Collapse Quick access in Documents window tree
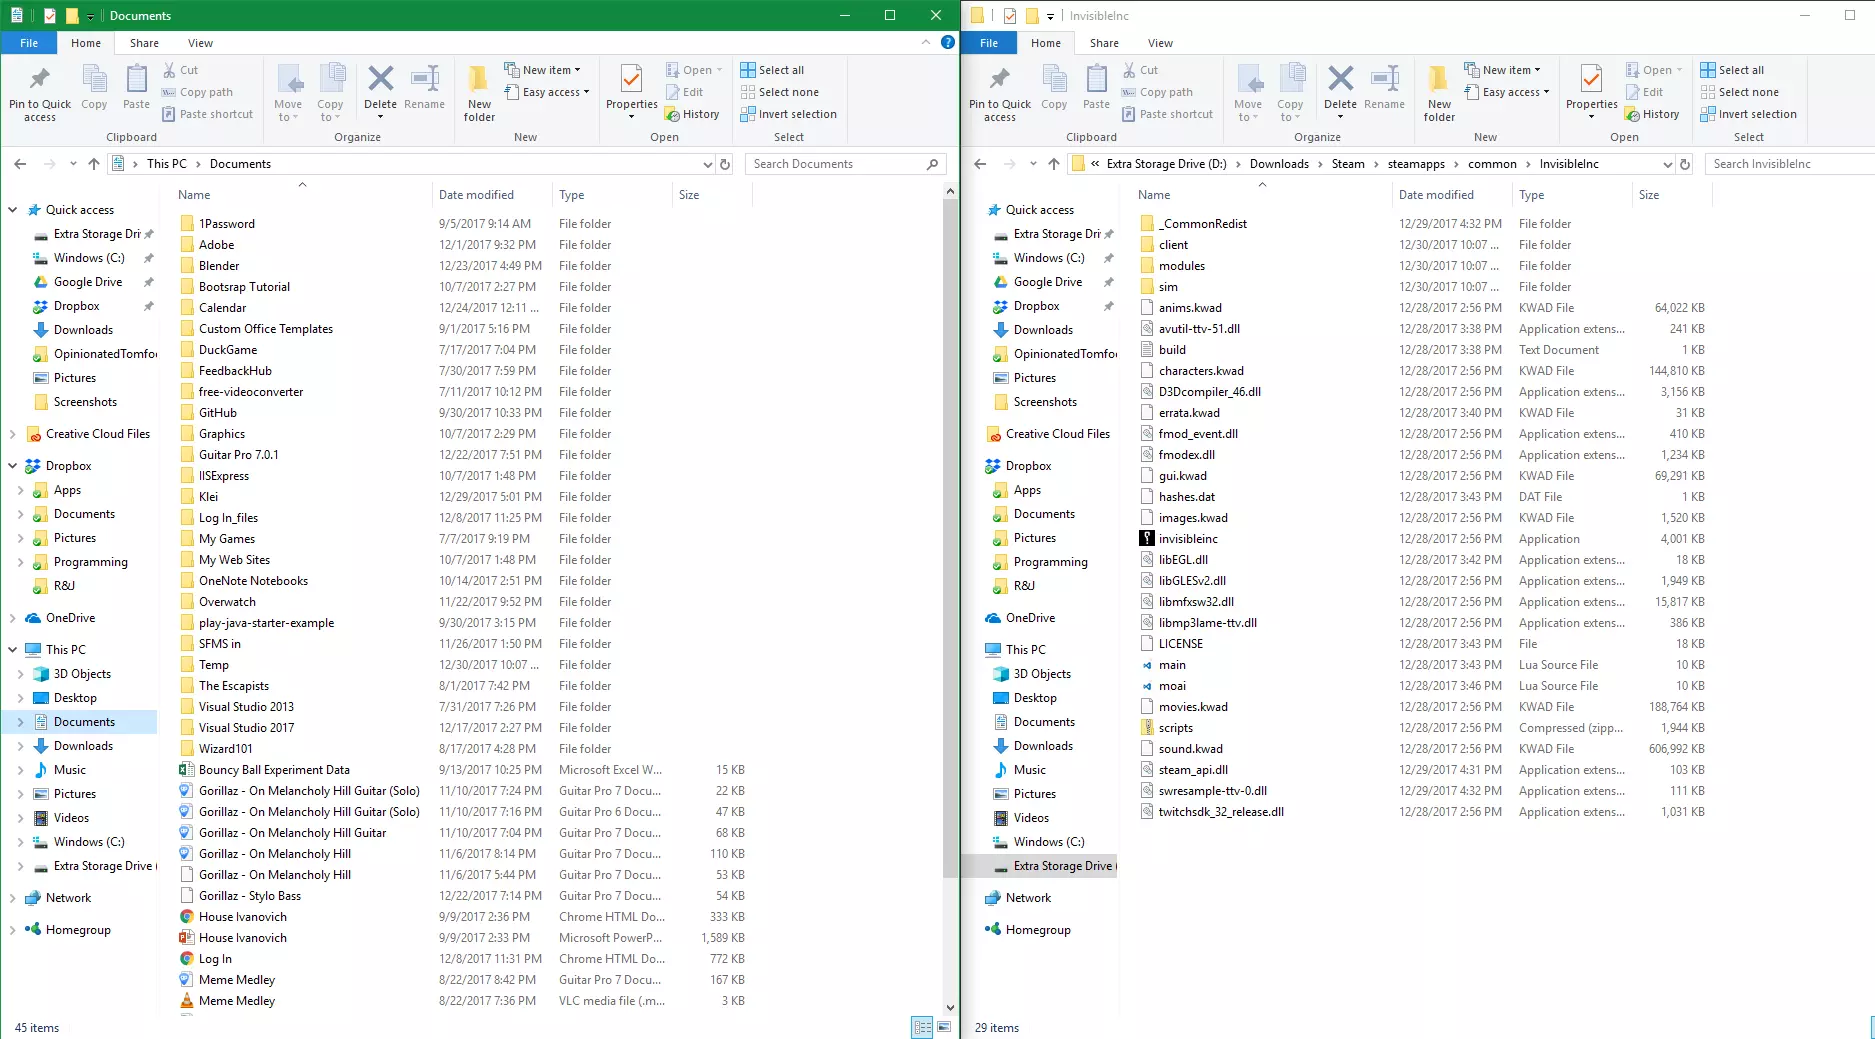The width and height of the screenshot is (1875, 1039). tap(13, 210)
